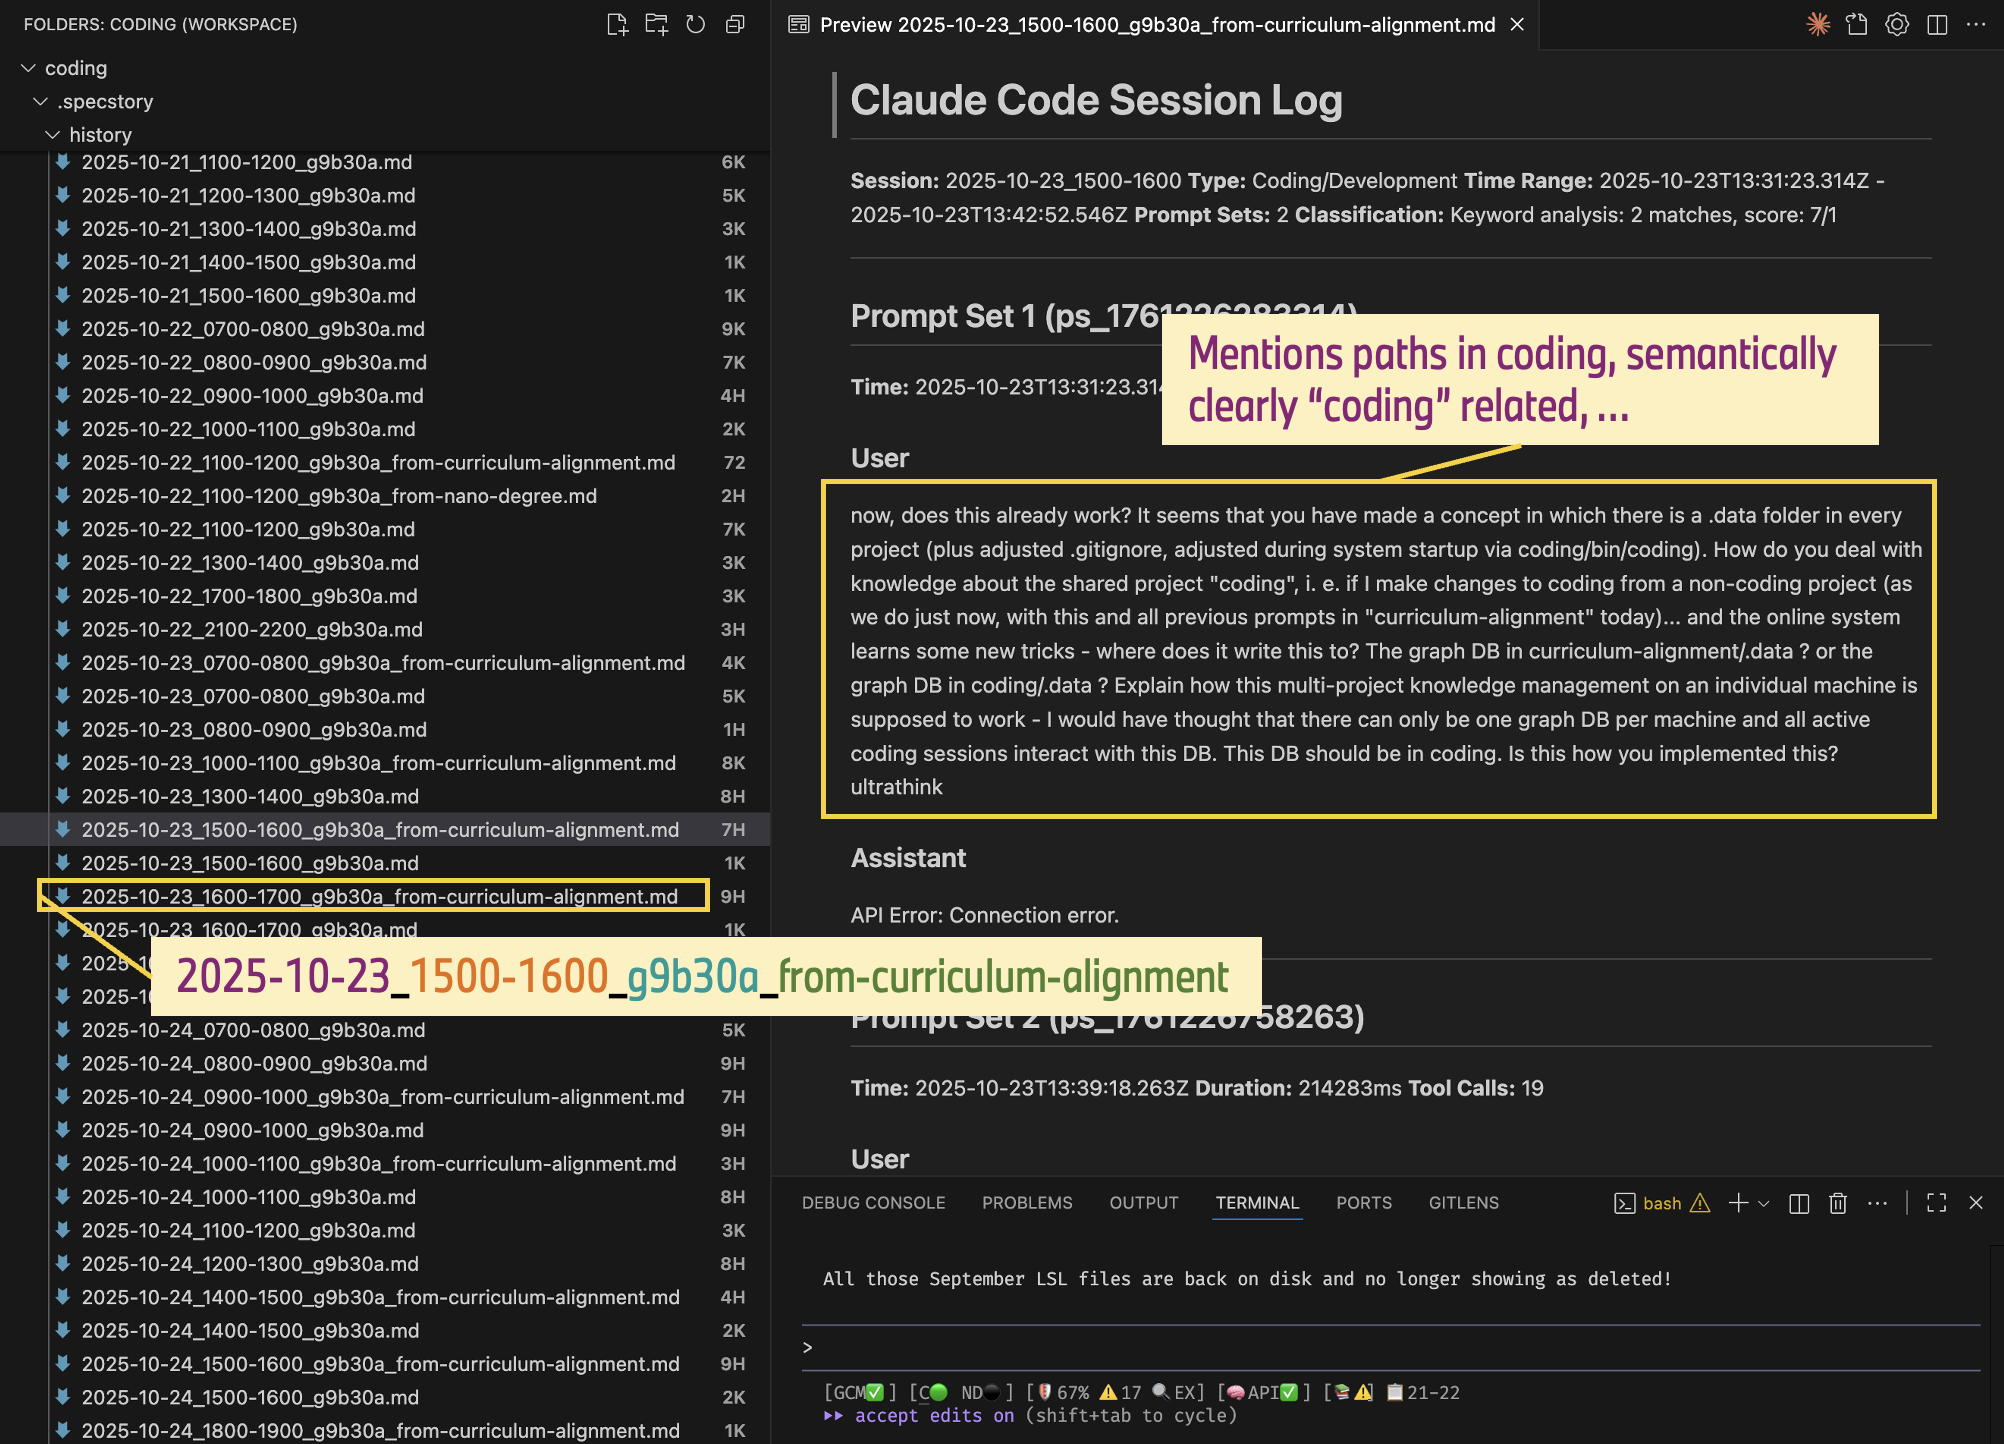Split the terminal panel

1799,1203
